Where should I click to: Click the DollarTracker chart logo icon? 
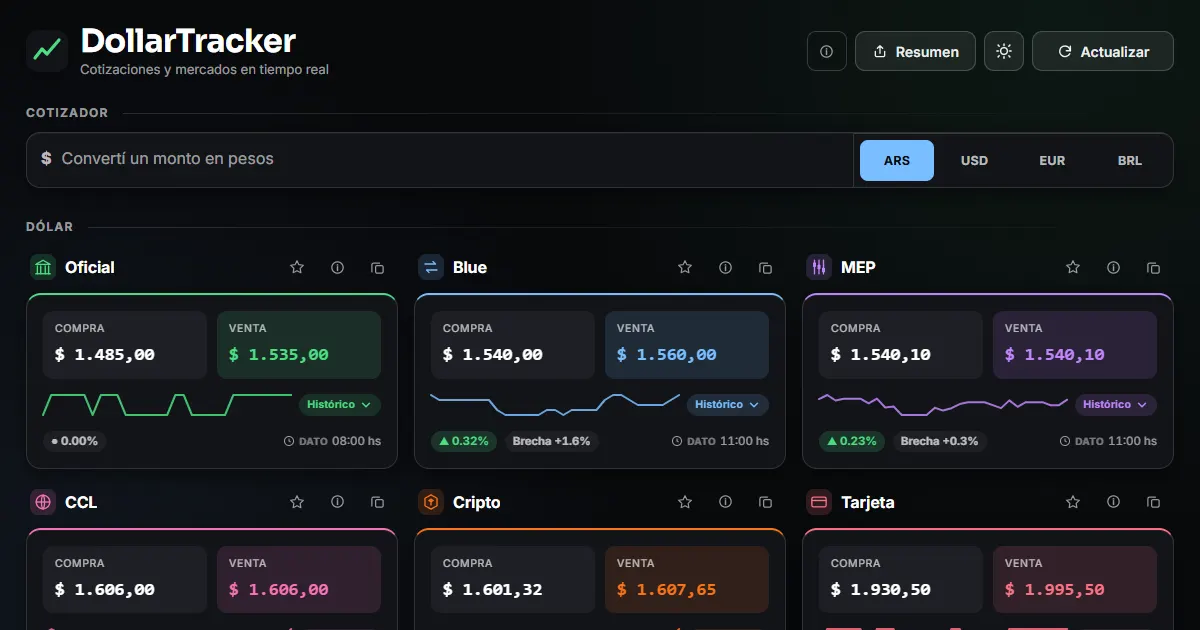tap(47, 50)
